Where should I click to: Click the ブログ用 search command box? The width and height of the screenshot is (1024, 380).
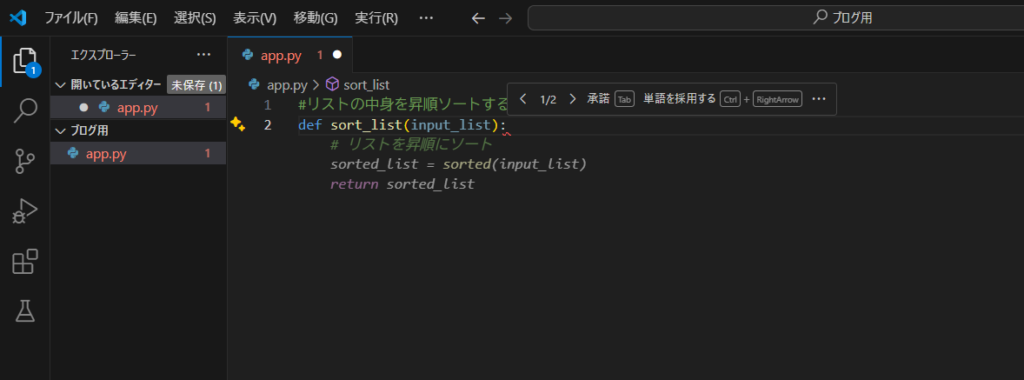(x=842, y=18)
